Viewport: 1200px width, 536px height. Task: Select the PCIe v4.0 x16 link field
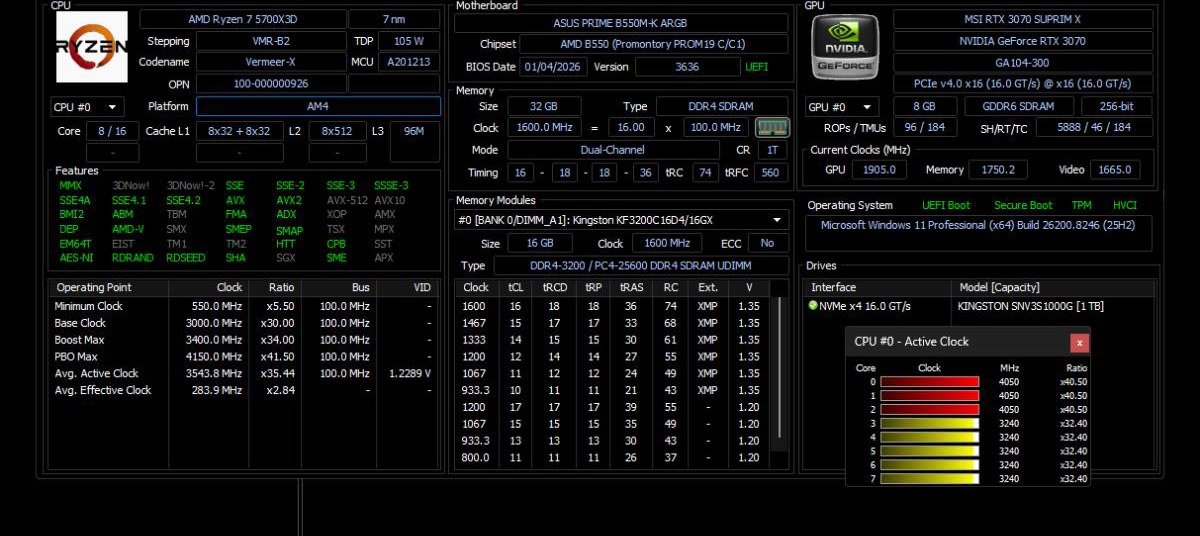tap(1022, 84)
